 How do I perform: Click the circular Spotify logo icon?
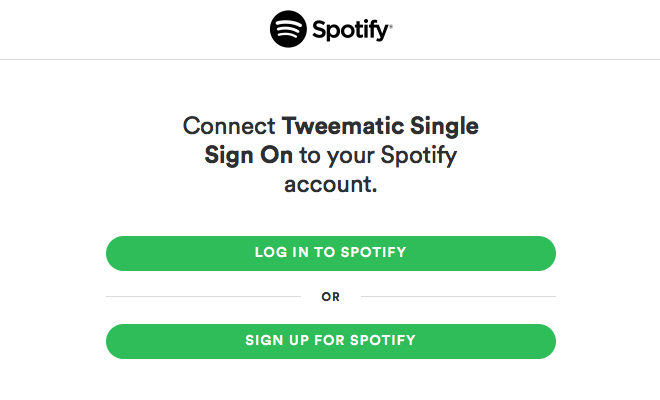tap(288, 29)
